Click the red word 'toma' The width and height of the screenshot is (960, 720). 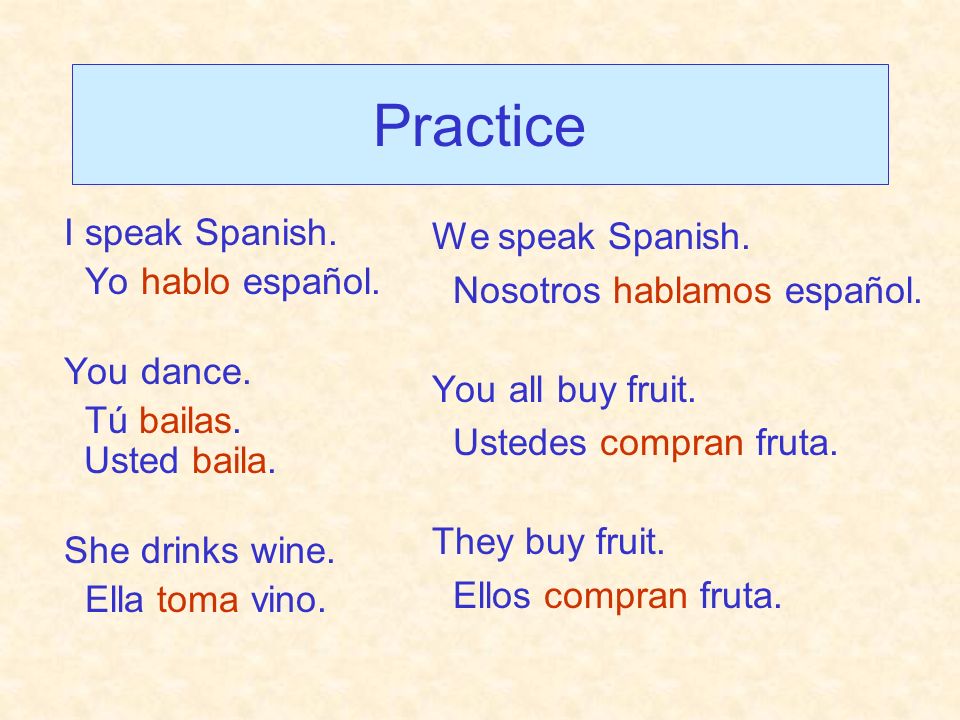[x=197, y=600]
